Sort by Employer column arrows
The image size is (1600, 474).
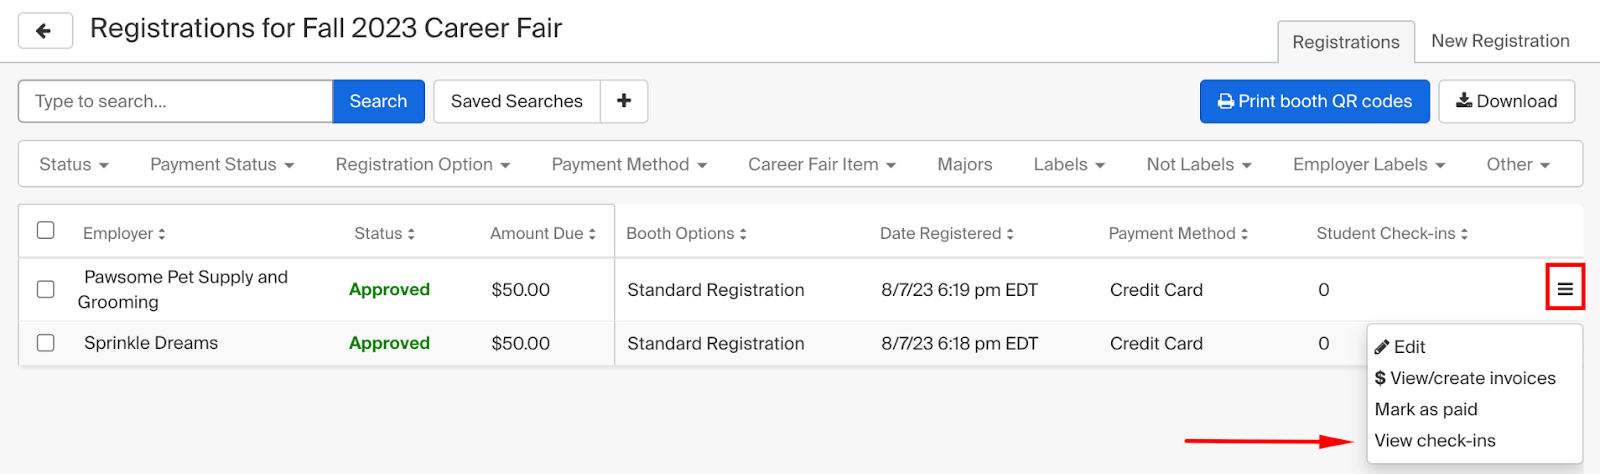pyautogui.click(x=162, y=234)
